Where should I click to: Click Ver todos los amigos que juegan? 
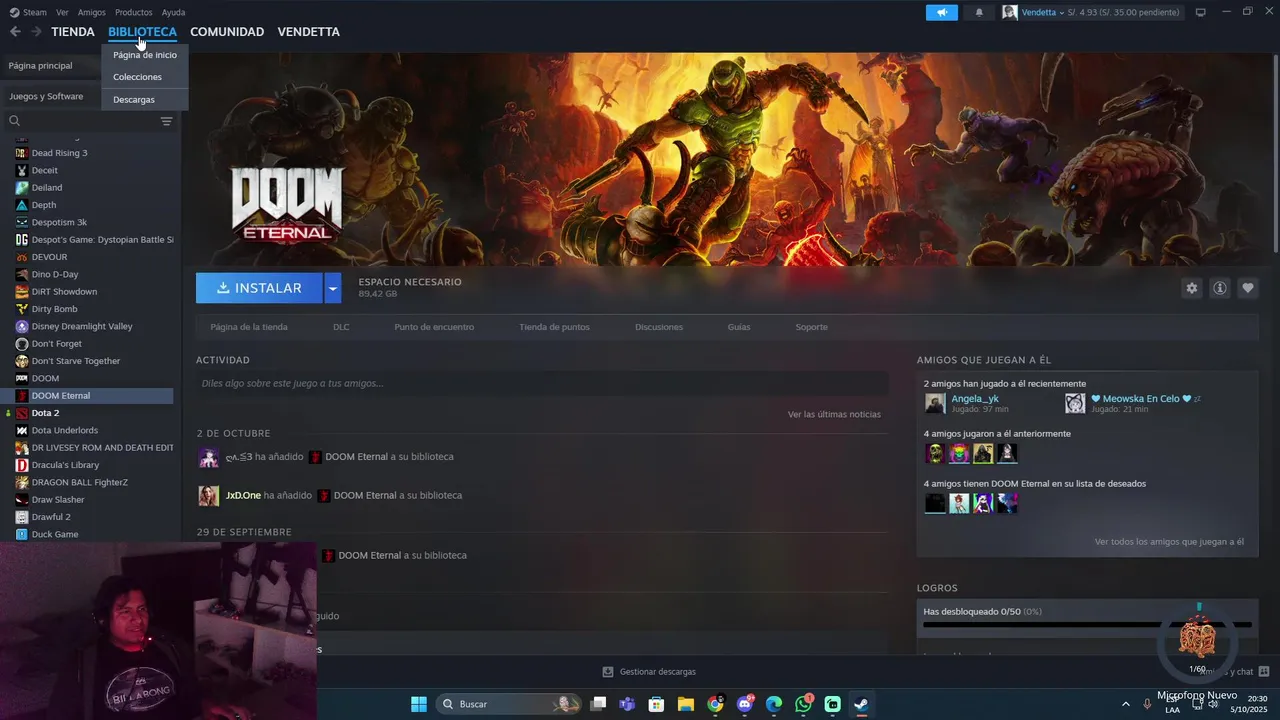(1169, 542)
